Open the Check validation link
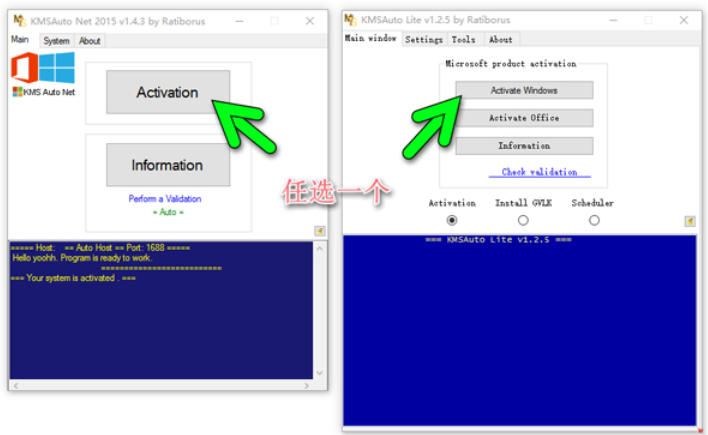 (x=540, y=172)
